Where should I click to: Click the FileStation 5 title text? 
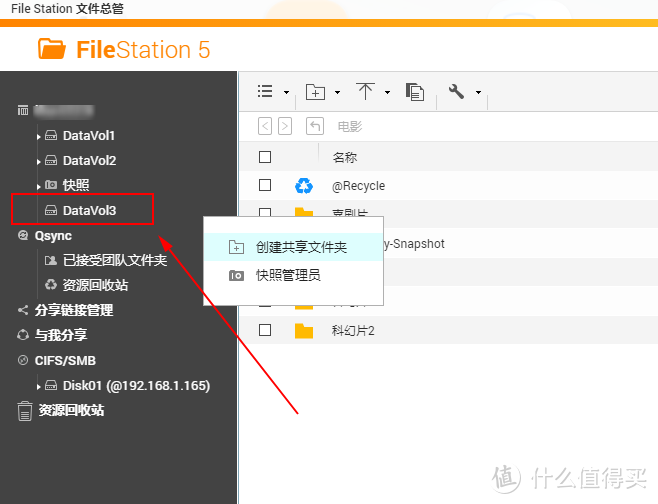[143, 50]
